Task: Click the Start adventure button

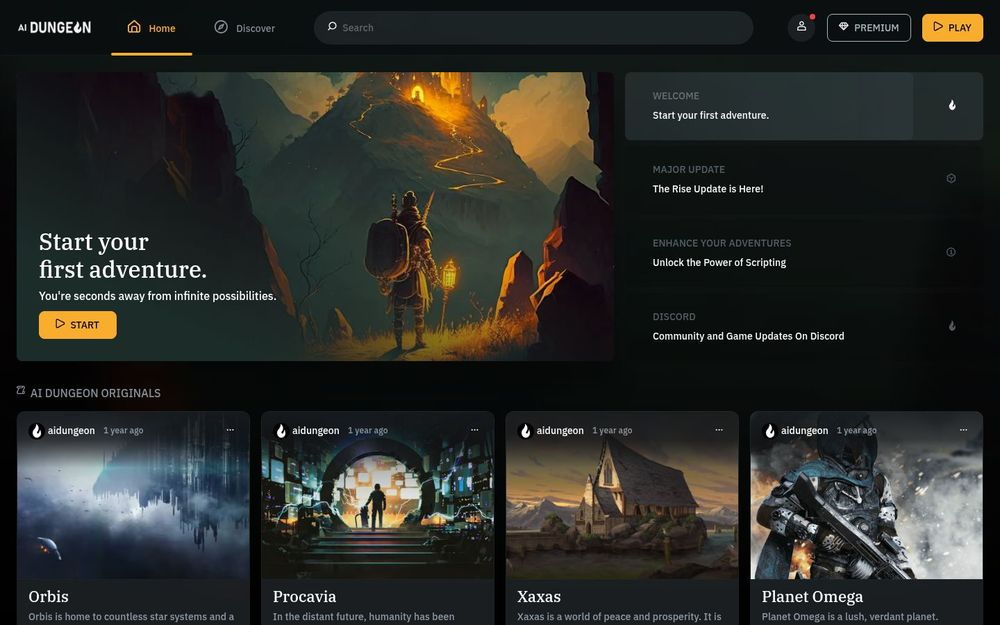Action: [78, 325]
